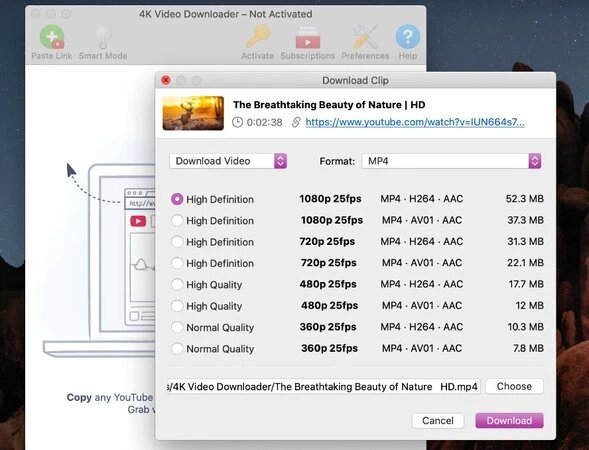The image size is (589, 450).
Task: Click the purple Download button
Action: 509,421
